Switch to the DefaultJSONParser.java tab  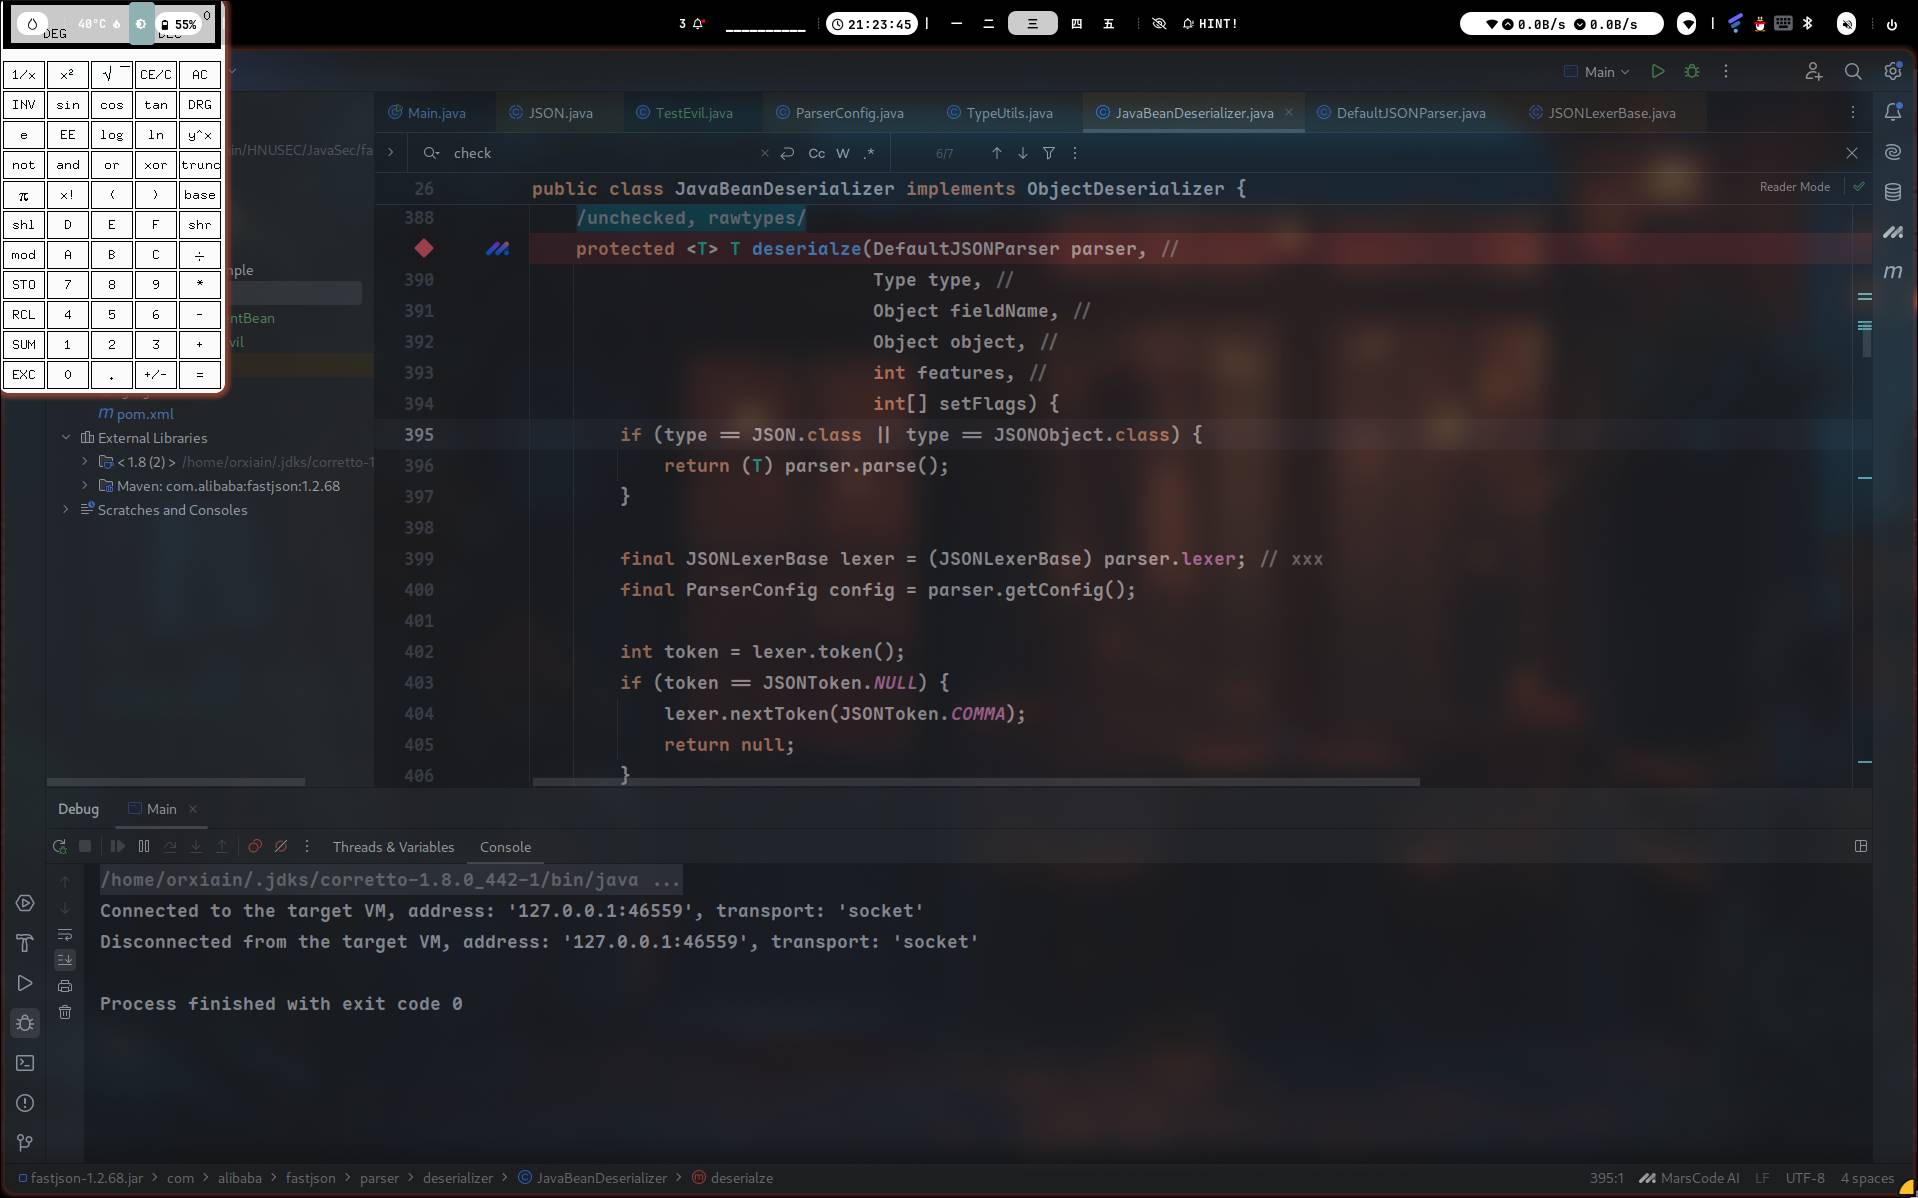1410,113
